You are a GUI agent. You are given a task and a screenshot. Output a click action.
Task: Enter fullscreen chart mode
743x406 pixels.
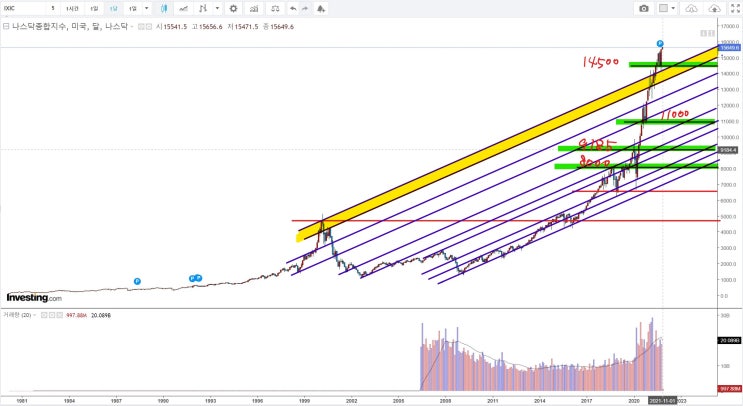(735, 9)
